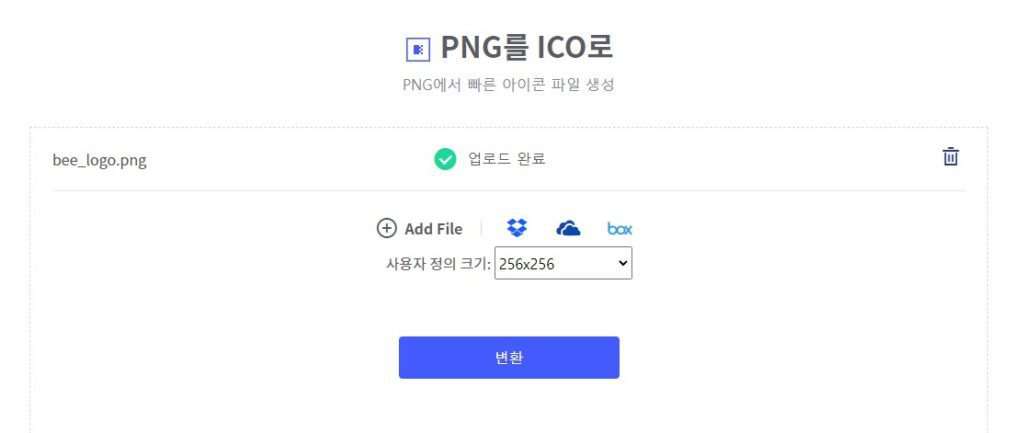
Task: Import a file from Dropbox
Action: (517, 228)
